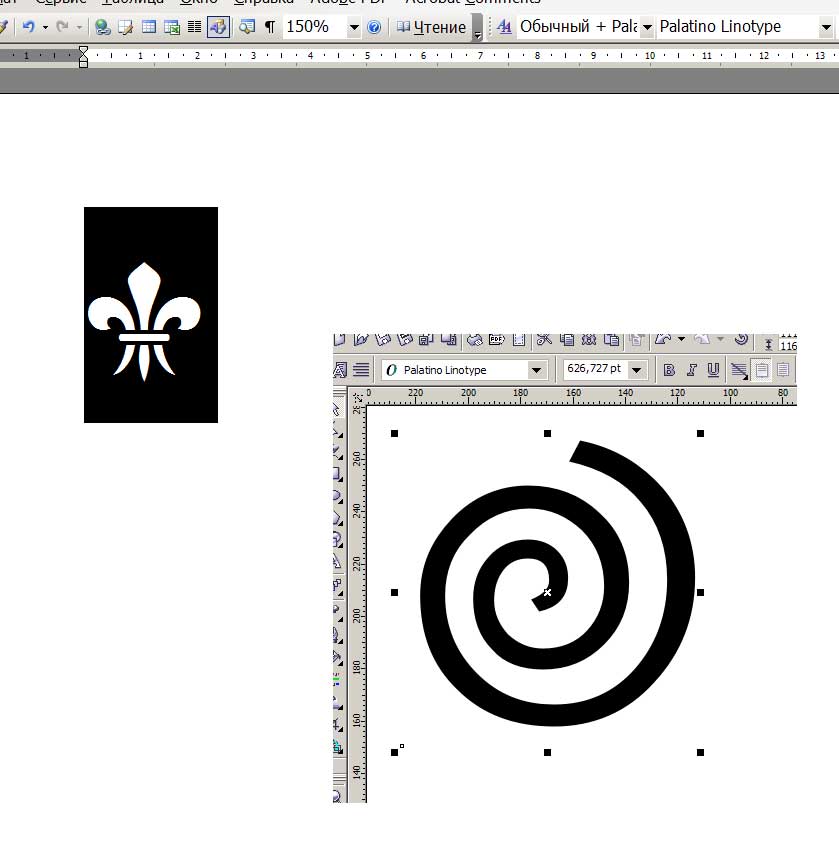Click the Columns layout icon

[195, 27]
